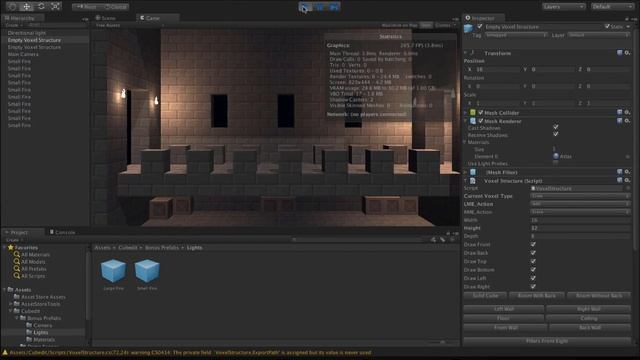Open the LMB_Action dropdown

click(580, 204)
